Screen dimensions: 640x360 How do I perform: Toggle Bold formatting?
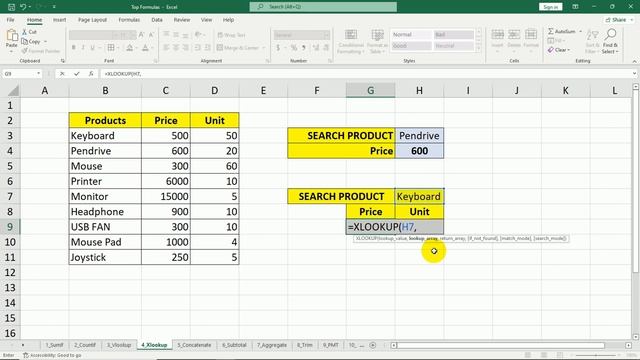point(73,48)
